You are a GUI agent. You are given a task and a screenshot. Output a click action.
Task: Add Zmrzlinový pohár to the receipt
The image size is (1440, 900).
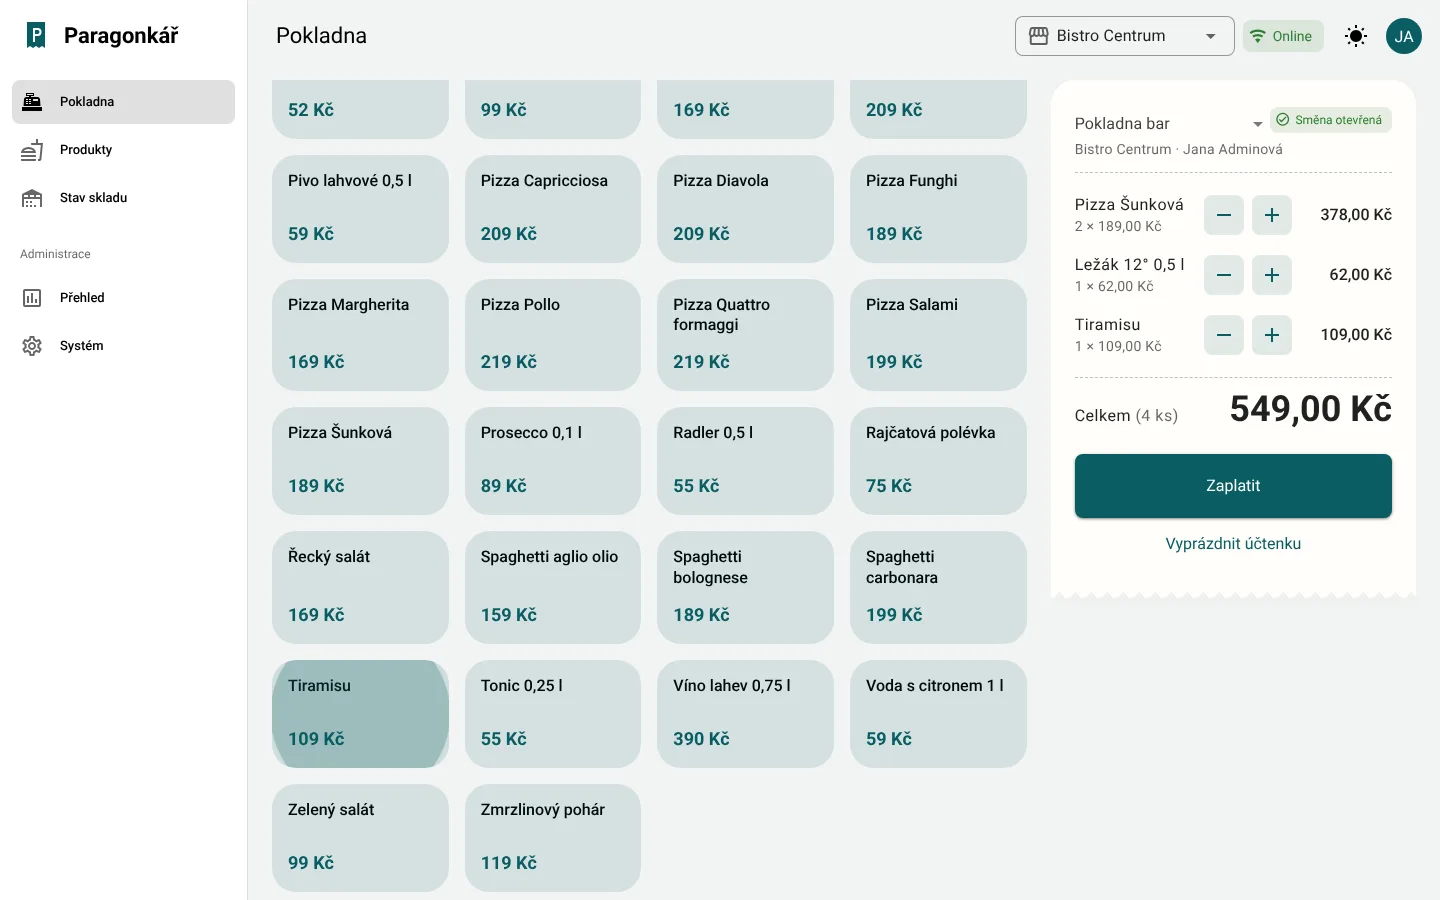[553, 838]
